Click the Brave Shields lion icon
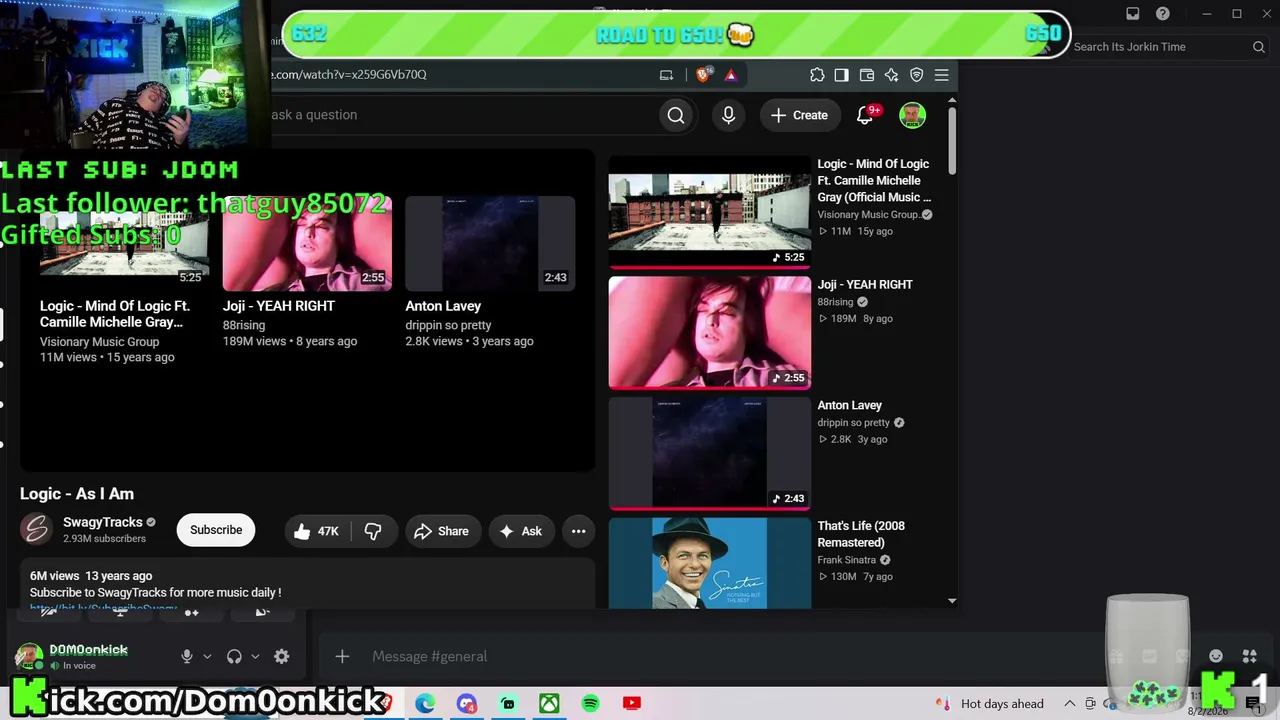Screen dimensions: 1280x720 point(703,75)
